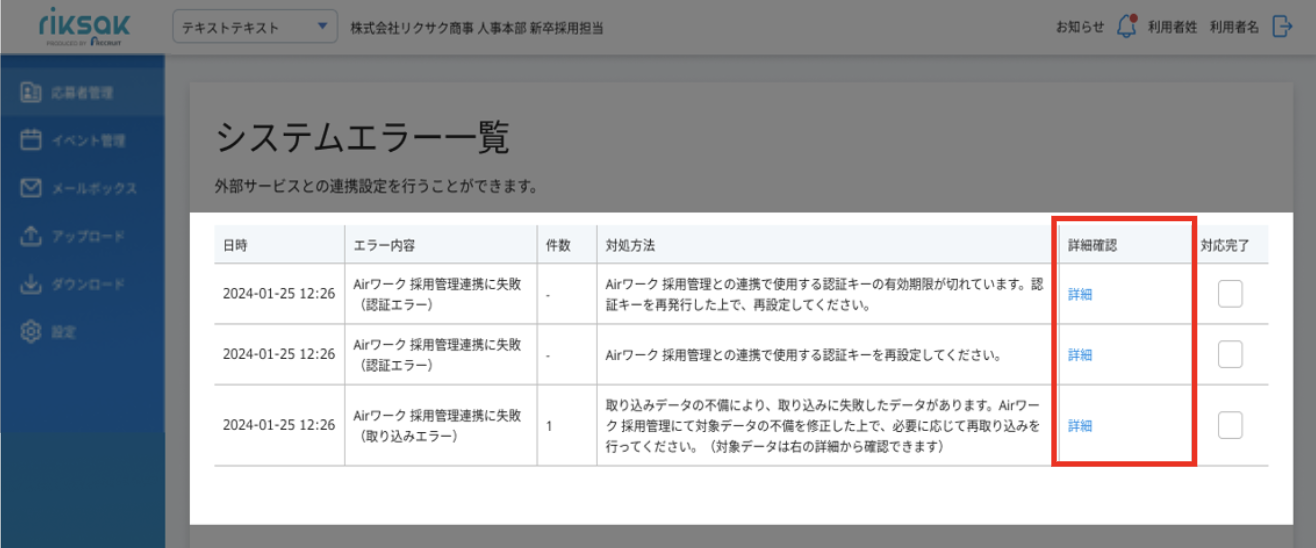Viewport: 1316px width, 548px height.
Task: Open 応募者管理 in the sidebar
Action: click(82, 93)
